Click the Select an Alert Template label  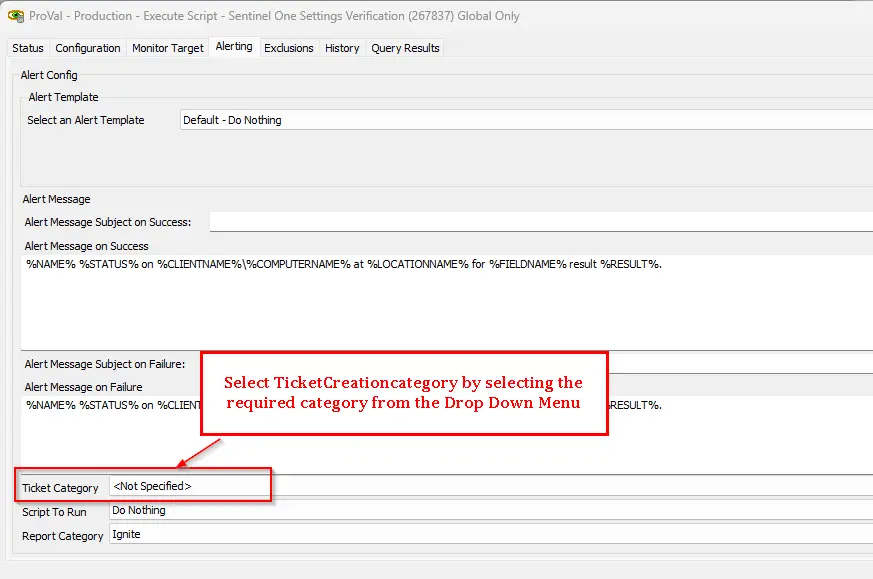tap(86, 120)
